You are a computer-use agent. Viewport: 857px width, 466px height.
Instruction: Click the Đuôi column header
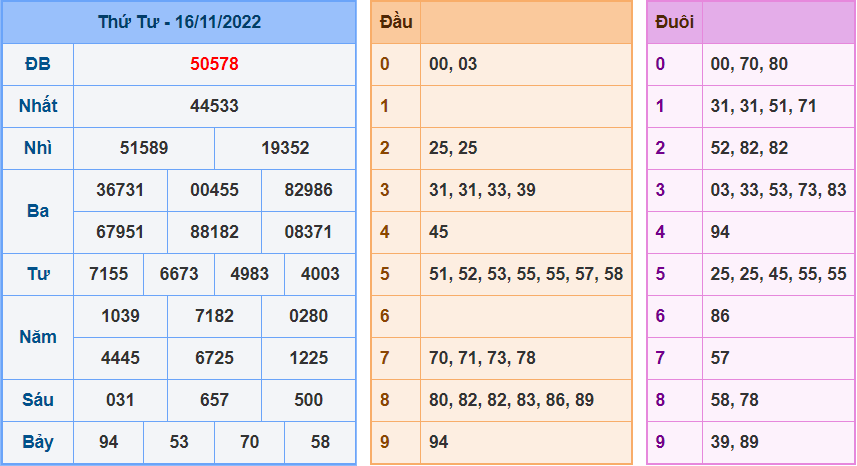coord(674,22)
